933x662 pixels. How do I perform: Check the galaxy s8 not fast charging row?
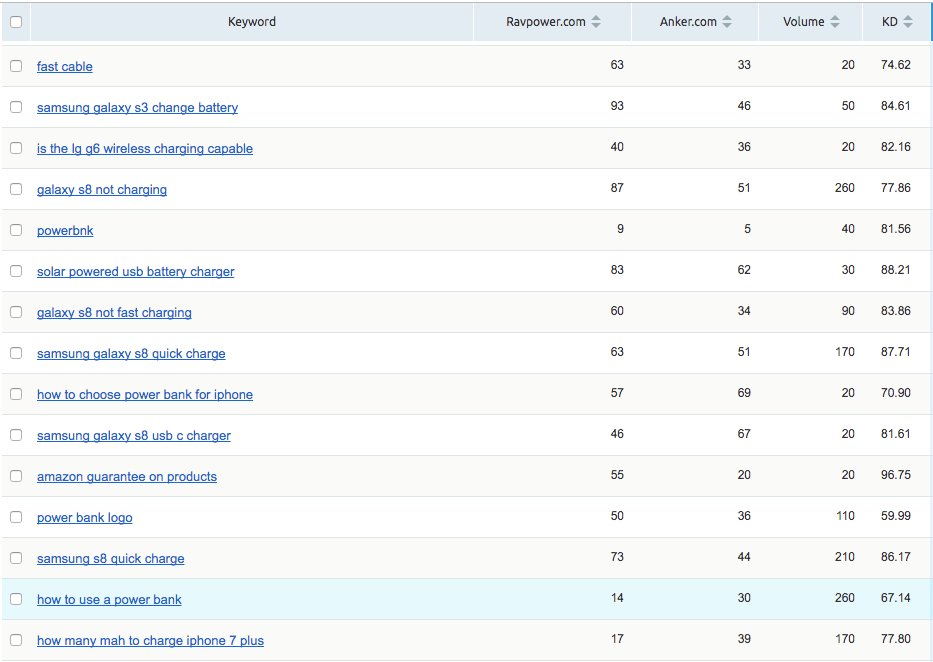(16, 312)
